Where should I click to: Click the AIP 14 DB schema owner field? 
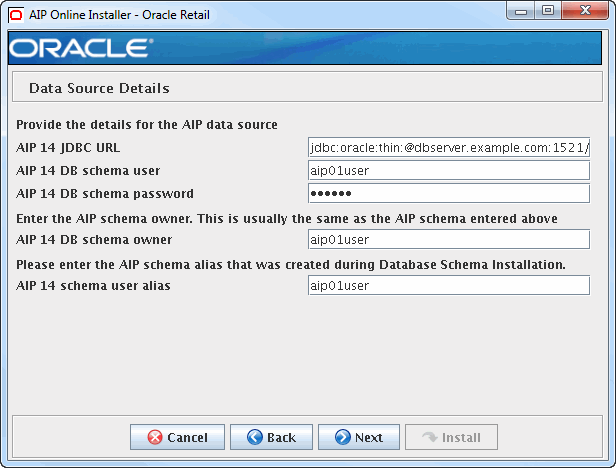[x=449, y=239]
